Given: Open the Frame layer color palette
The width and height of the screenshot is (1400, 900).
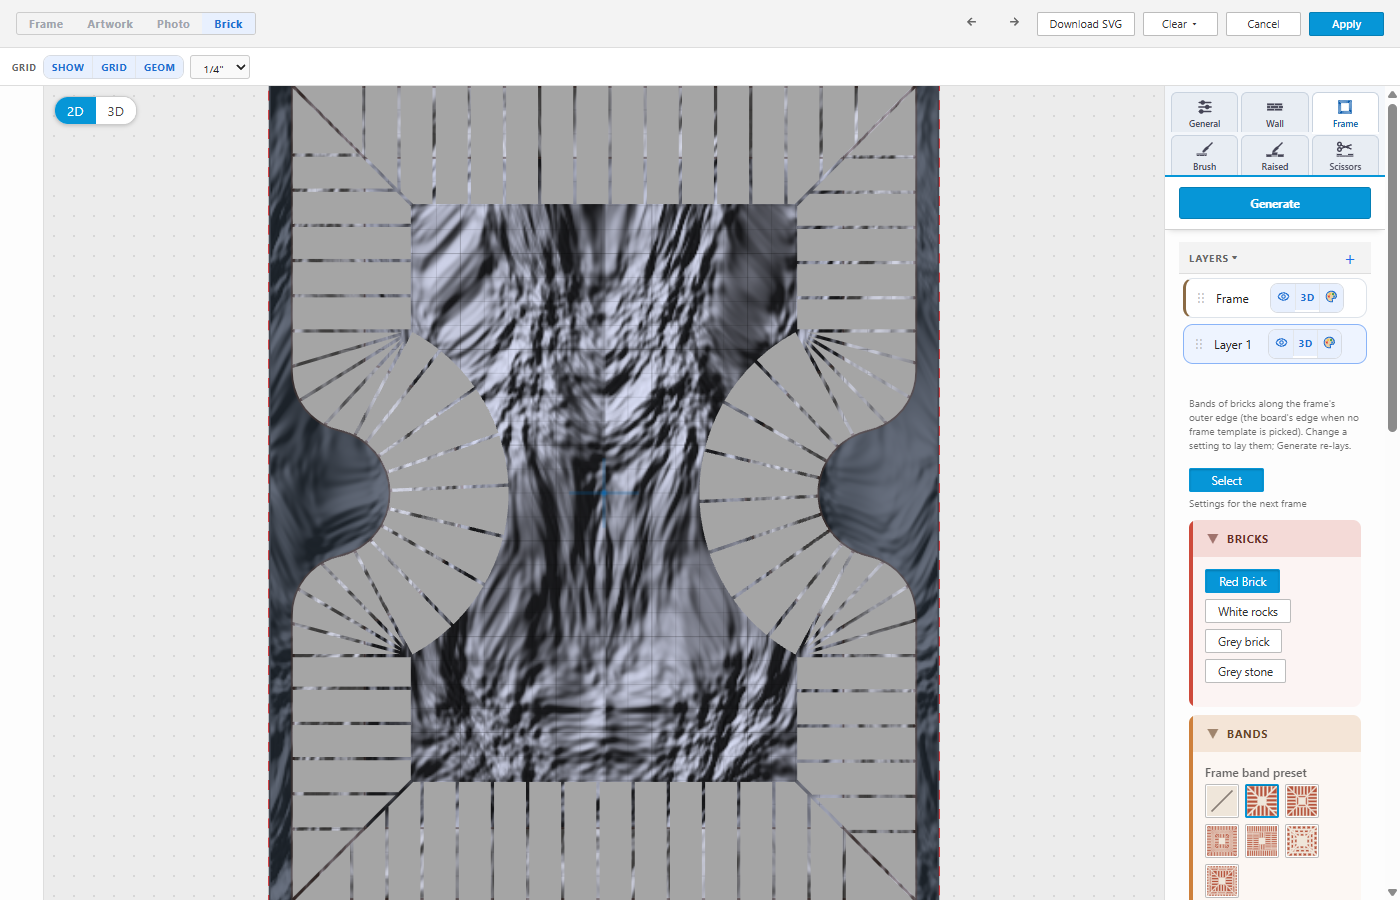Looking at the screenshot, I should pyautogui.click(x=1331, y=297).
